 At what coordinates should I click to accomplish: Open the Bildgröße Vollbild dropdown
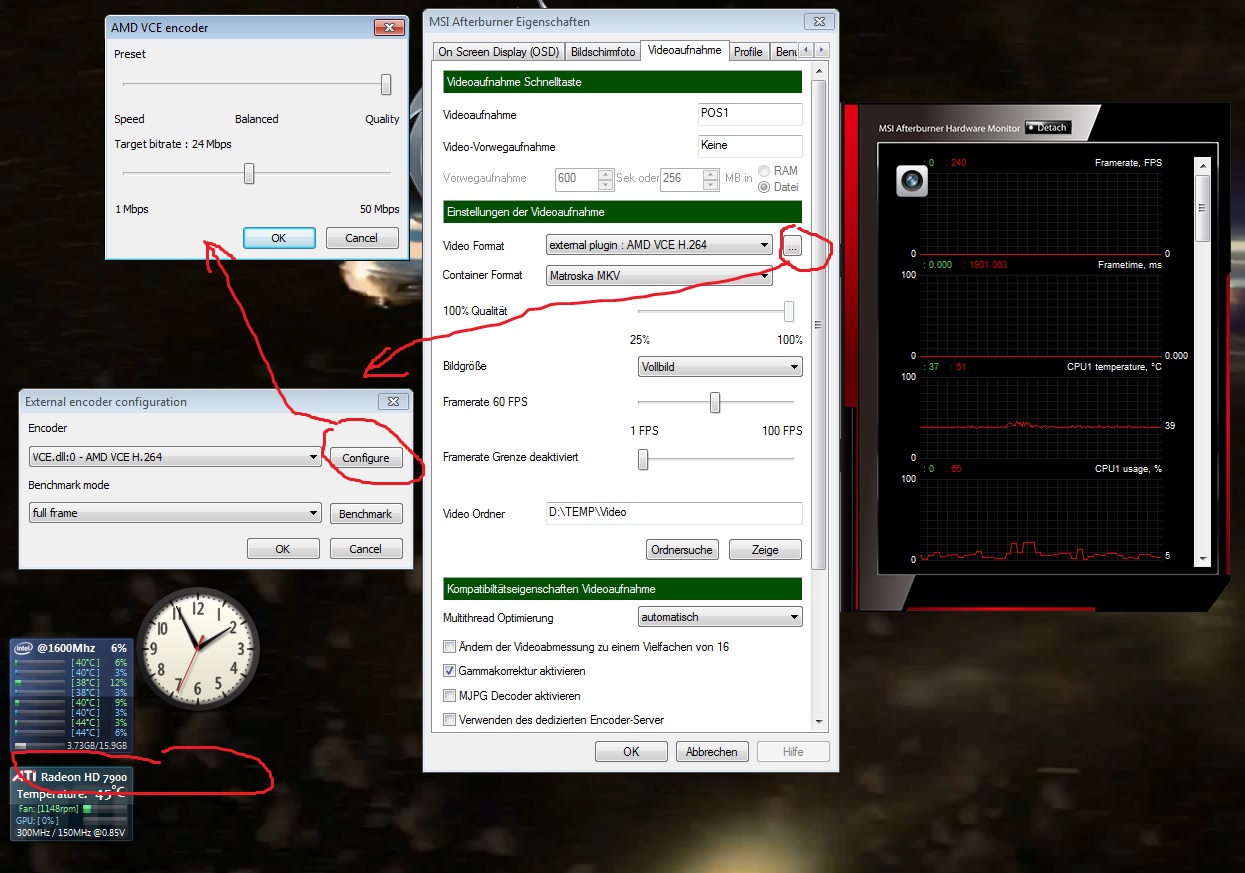(720, 367)
